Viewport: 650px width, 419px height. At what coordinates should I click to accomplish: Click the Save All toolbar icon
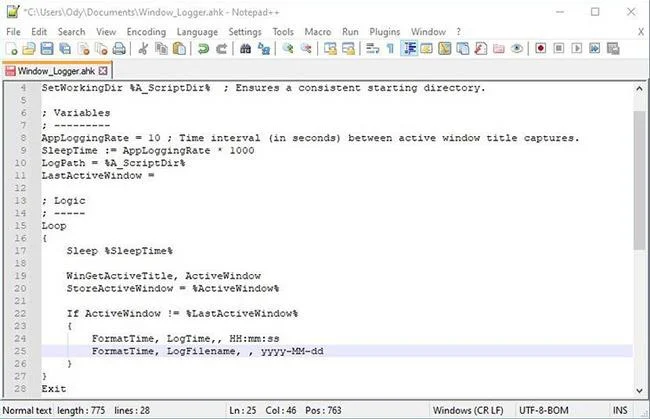click(65, 49)
